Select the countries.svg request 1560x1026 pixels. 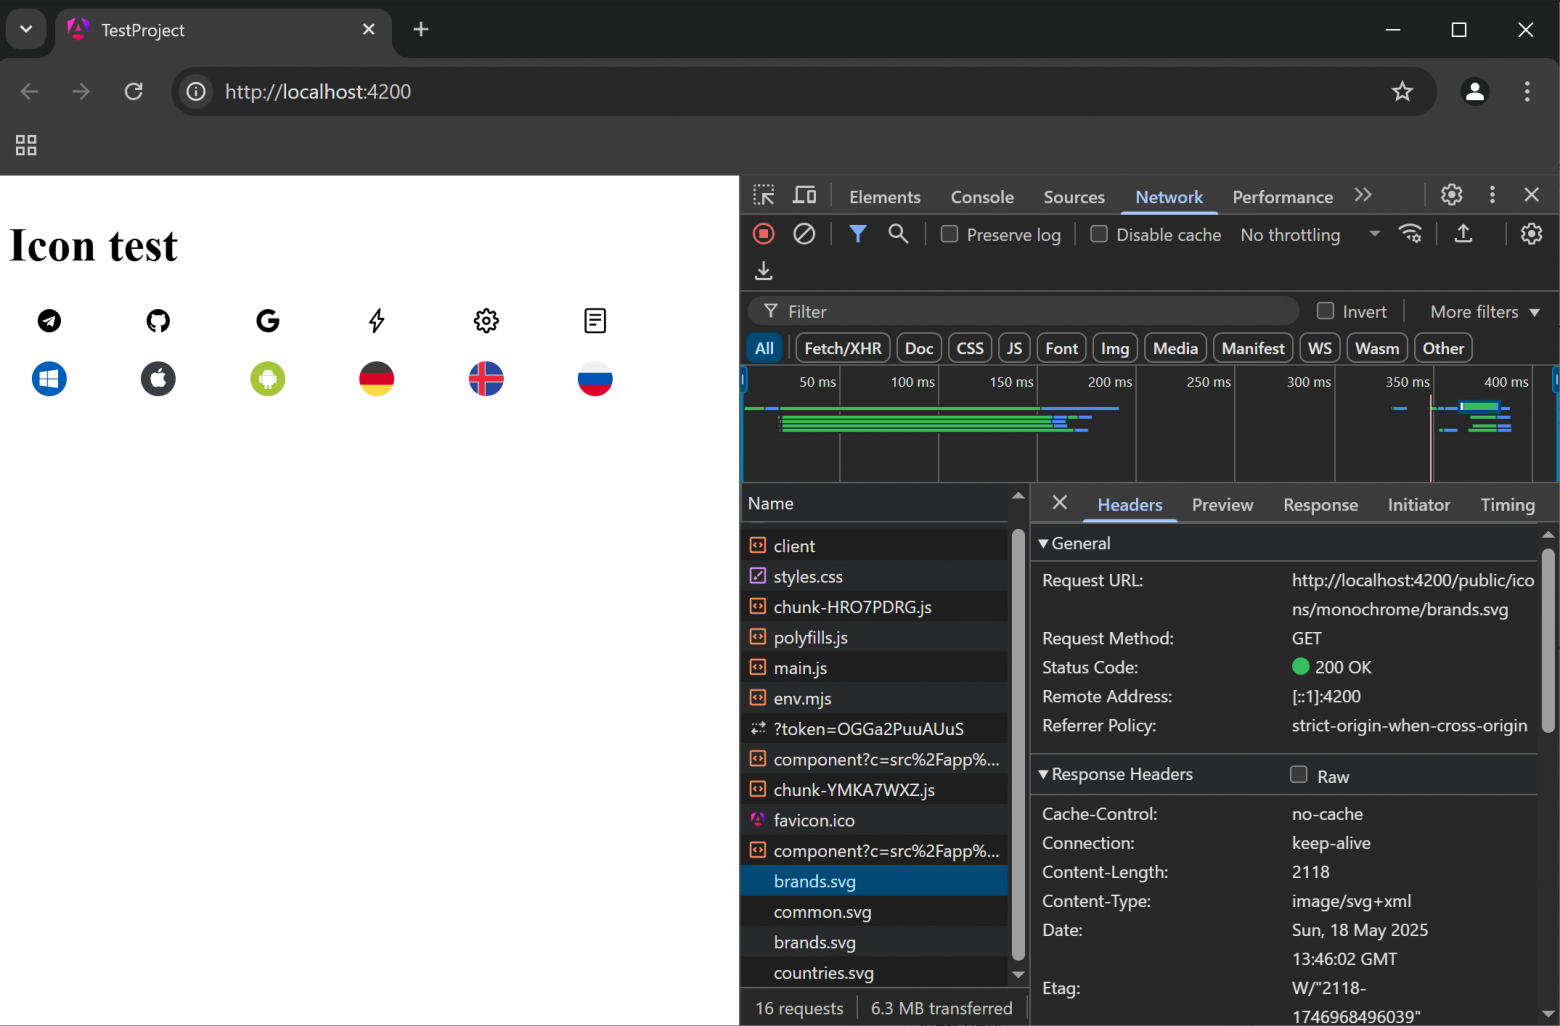click(x=823, y=973)
